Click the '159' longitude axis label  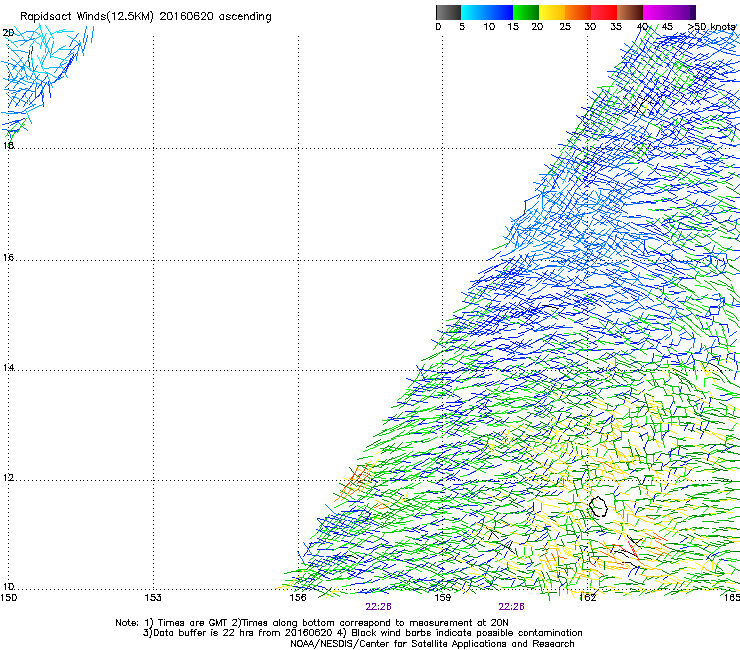(443, 598)
